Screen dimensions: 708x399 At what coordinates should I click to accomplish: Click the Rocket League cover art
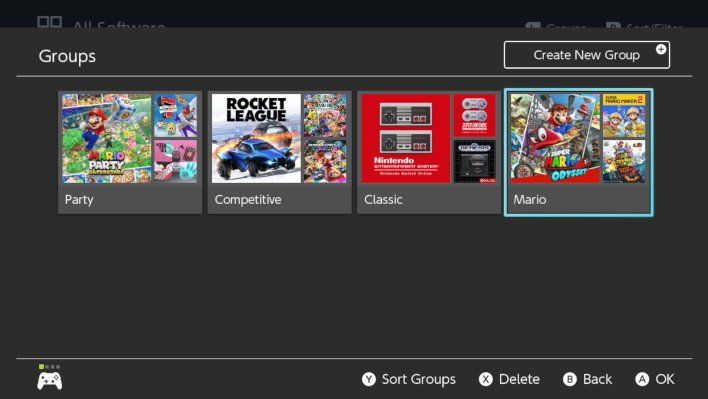(256, 138)
